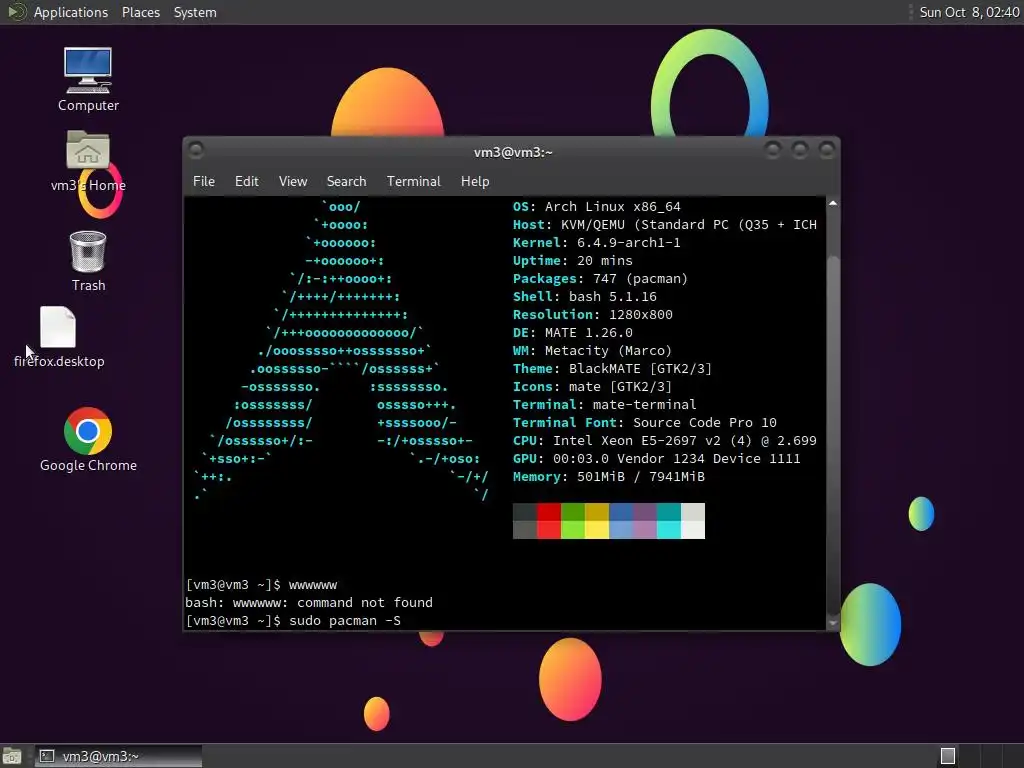The height and width of the screenshot is (768, 1024).
Task: Open the terminal Help menu
Action: (x=475, y=182)
